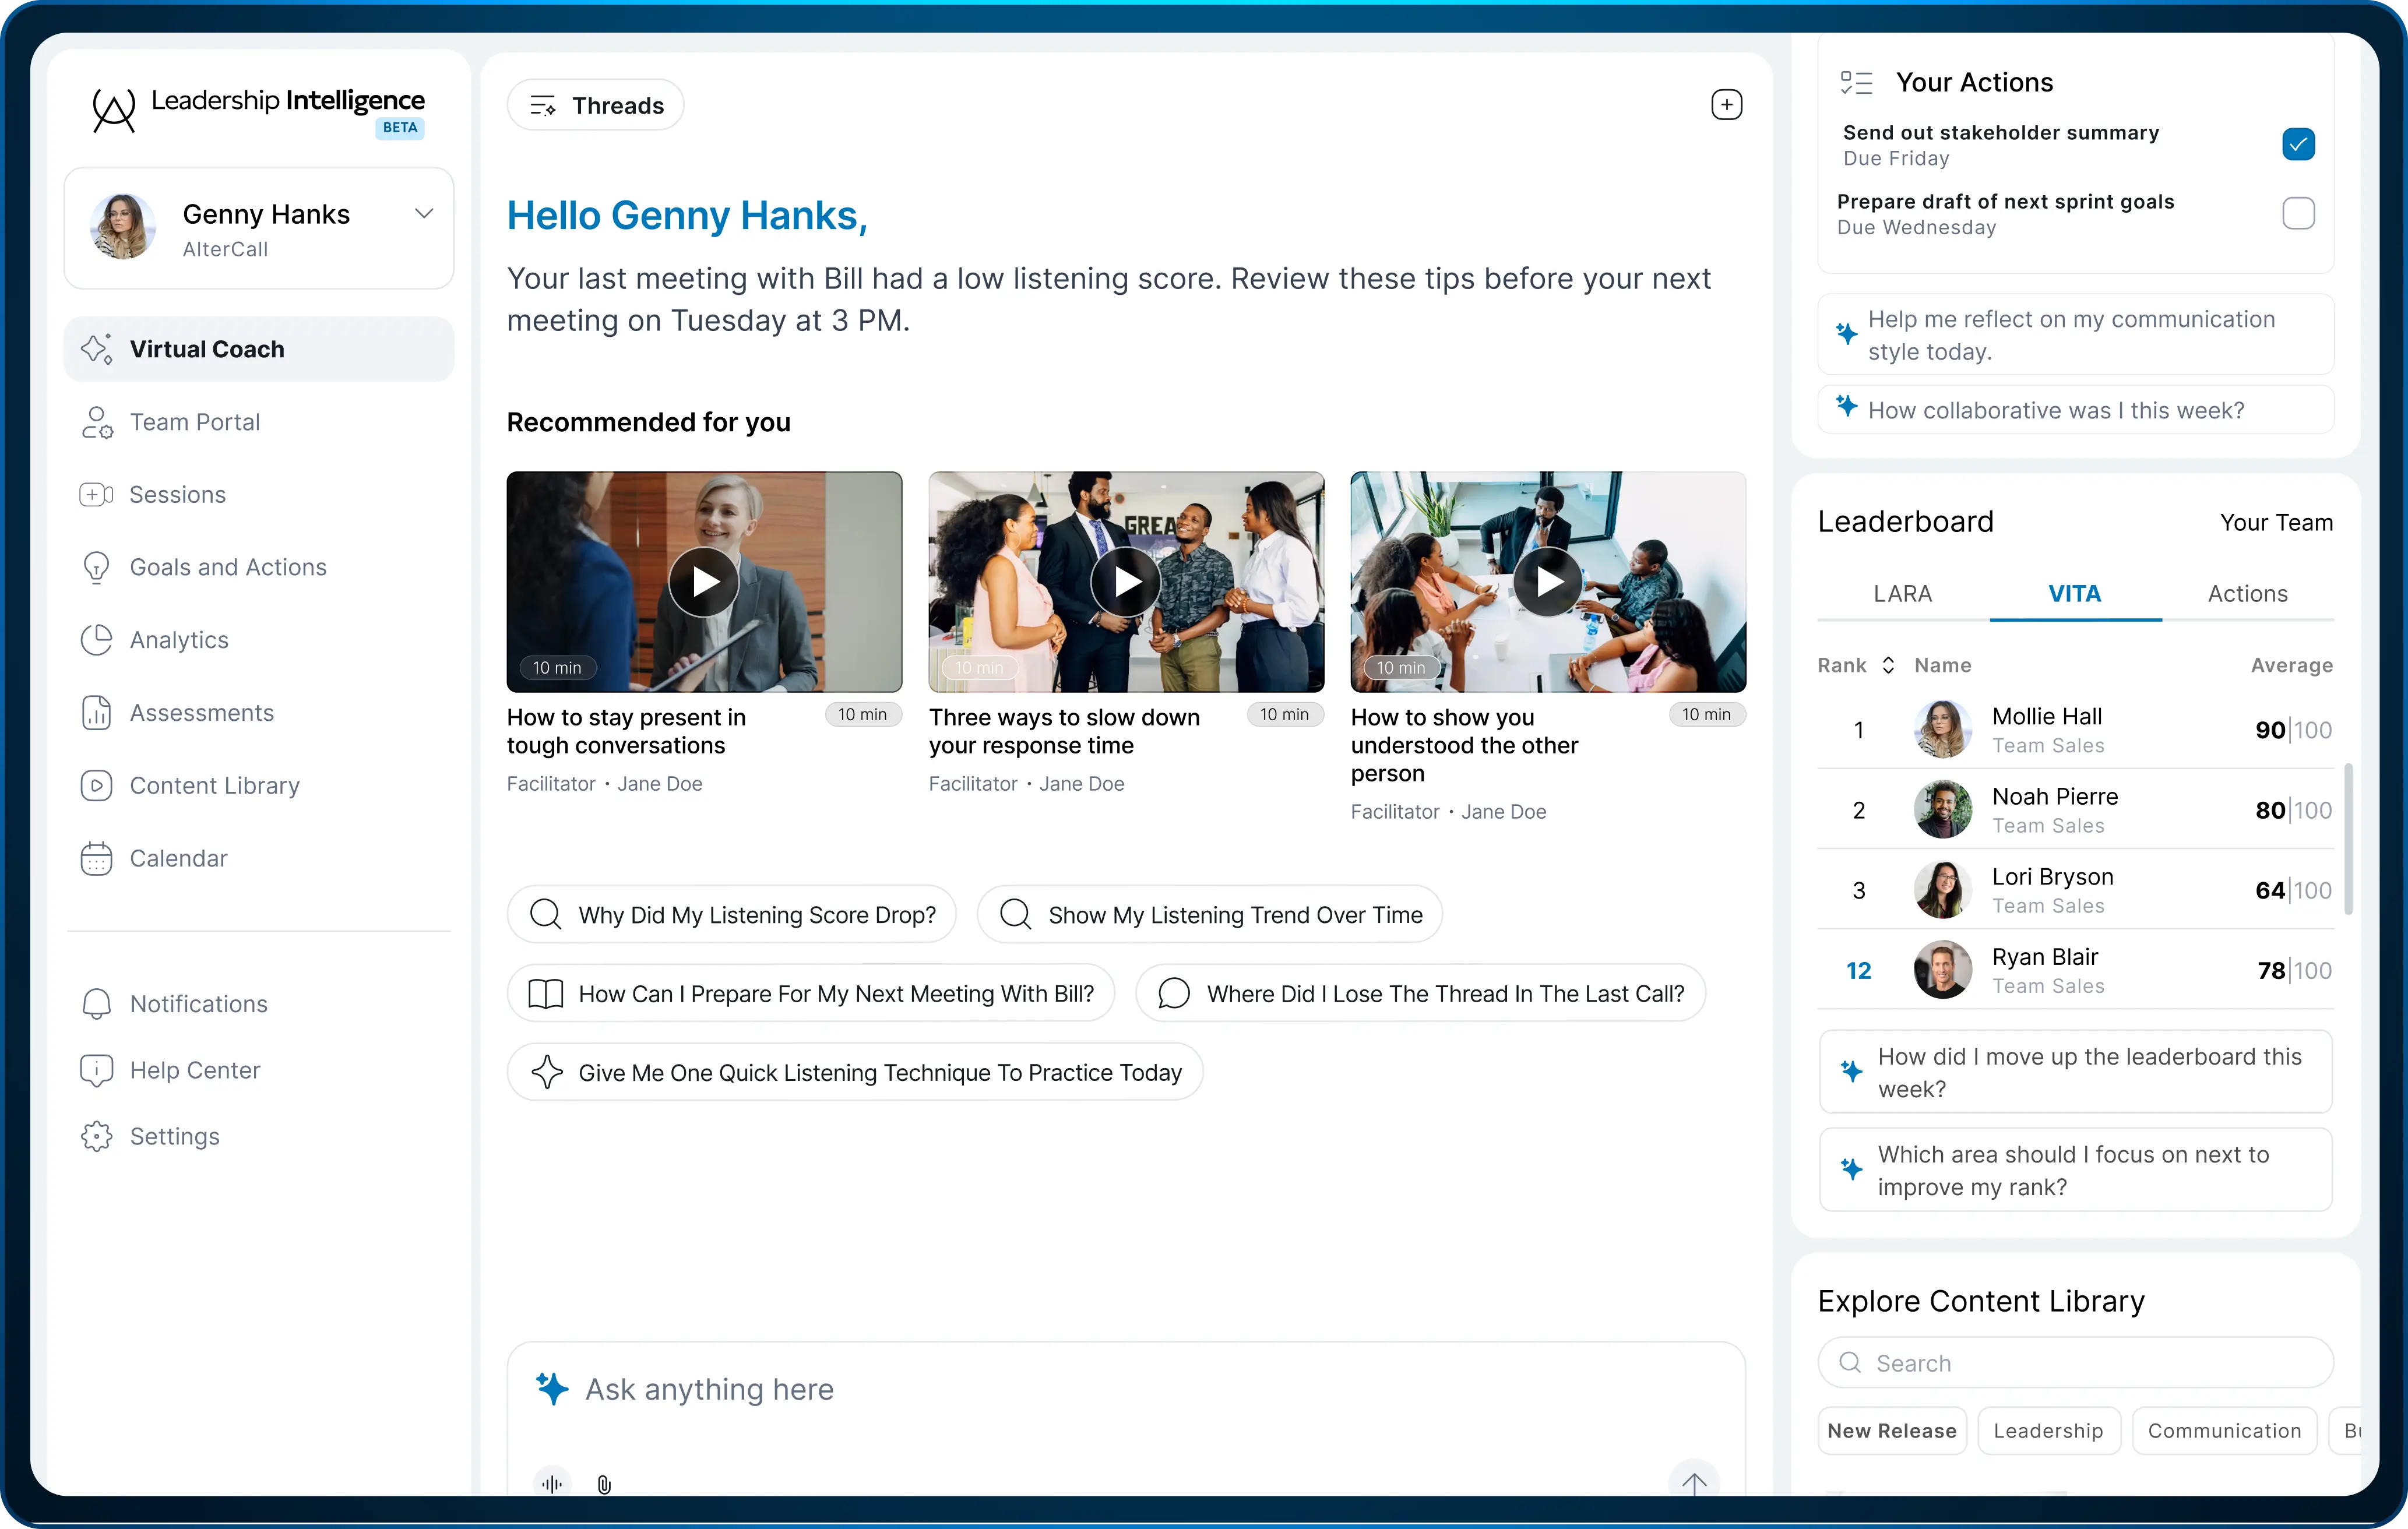Screen dimensions: 2408x1529
Task: Play the How to stay present video
Action: 704,581
